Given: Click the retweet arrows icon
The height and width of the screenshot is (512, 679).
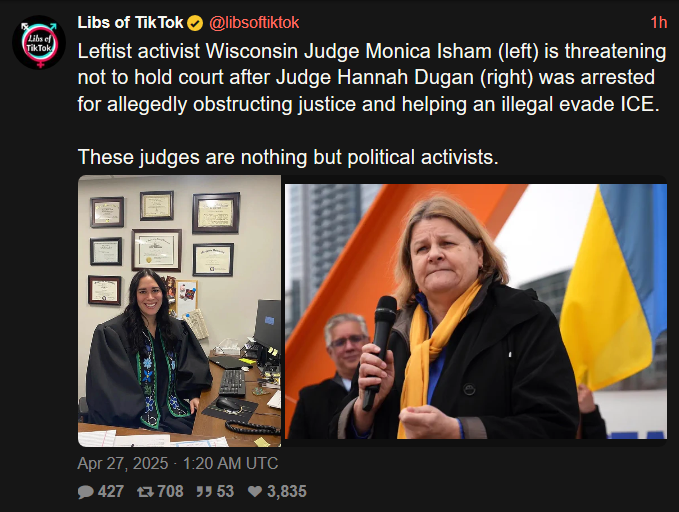Looking at the screenshot, I should [x=146, y=491].
